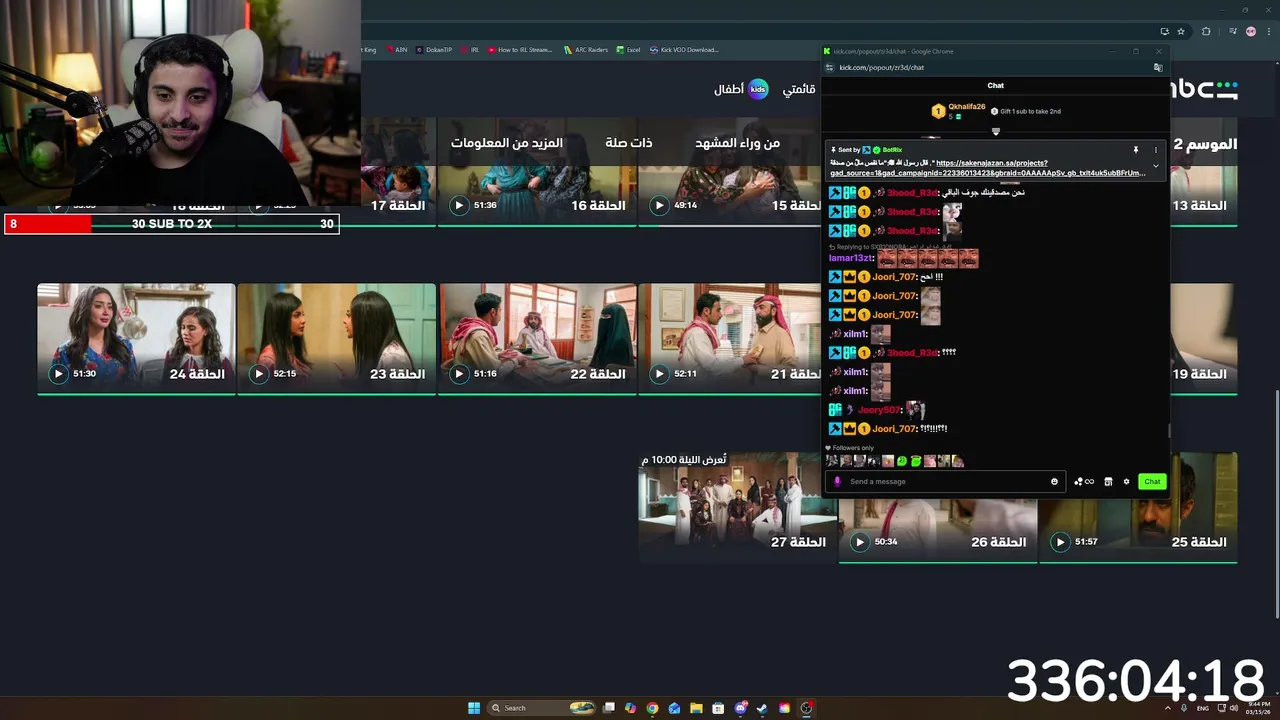Viewport: 1280px width, 720px height.
Task: Open File Explorer from taskbar
Action: pyautogui.click(x=696, y=708)
